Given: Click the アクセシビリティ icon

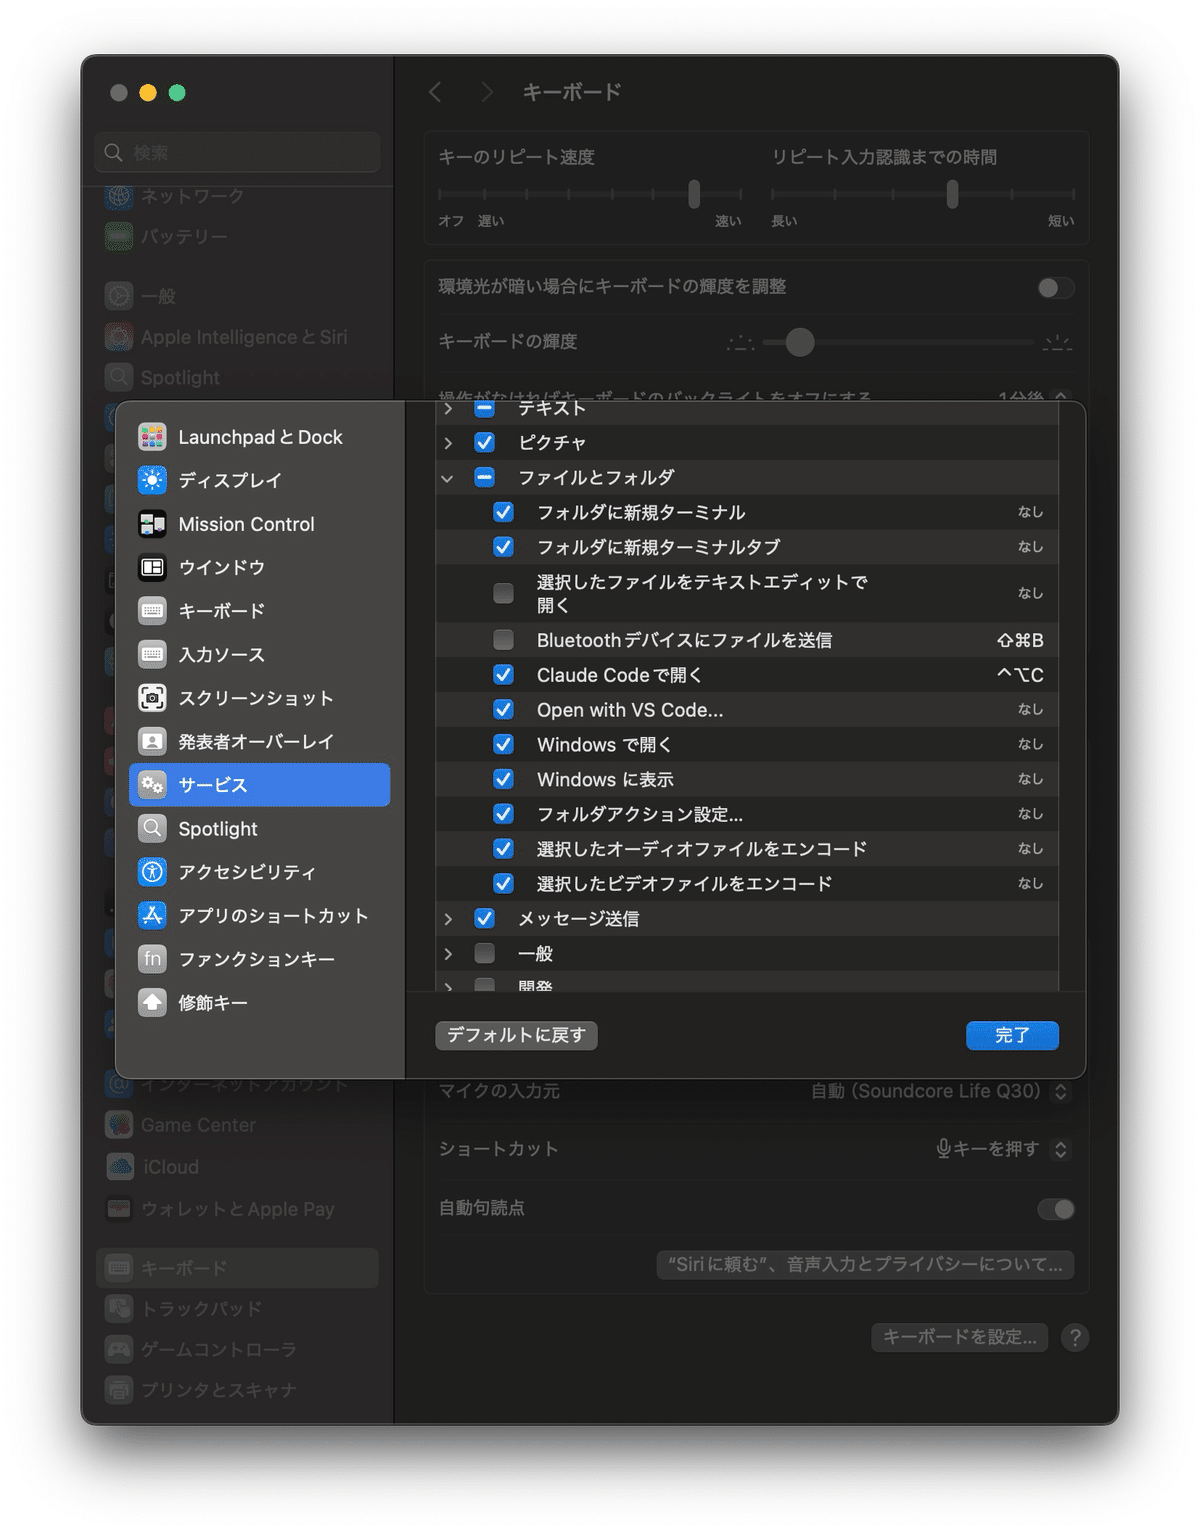Looking at the screenshot, I should point(152,872).
